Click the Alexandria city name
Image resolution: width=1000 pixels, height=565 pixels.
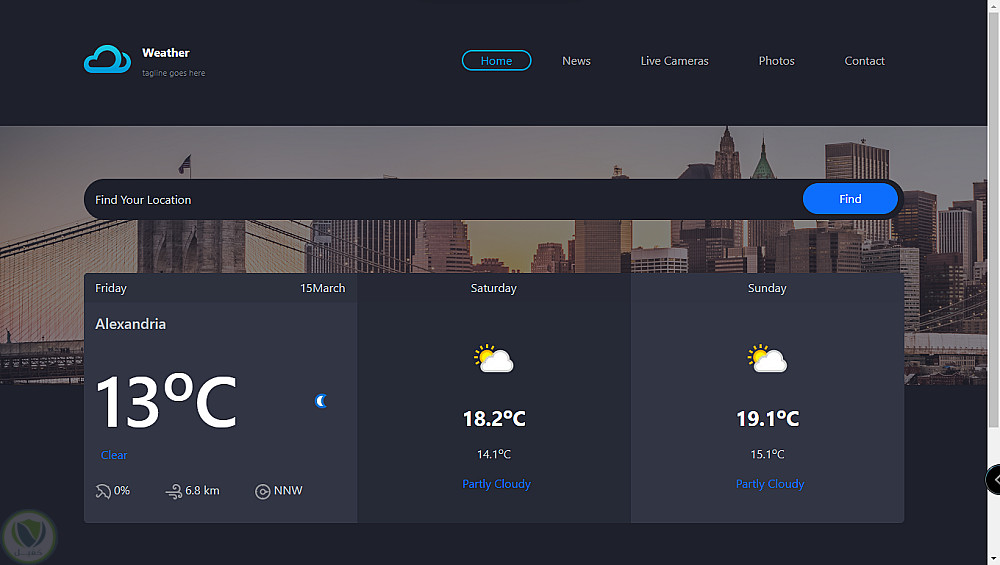pyautogui.click(x=130, y=324)
